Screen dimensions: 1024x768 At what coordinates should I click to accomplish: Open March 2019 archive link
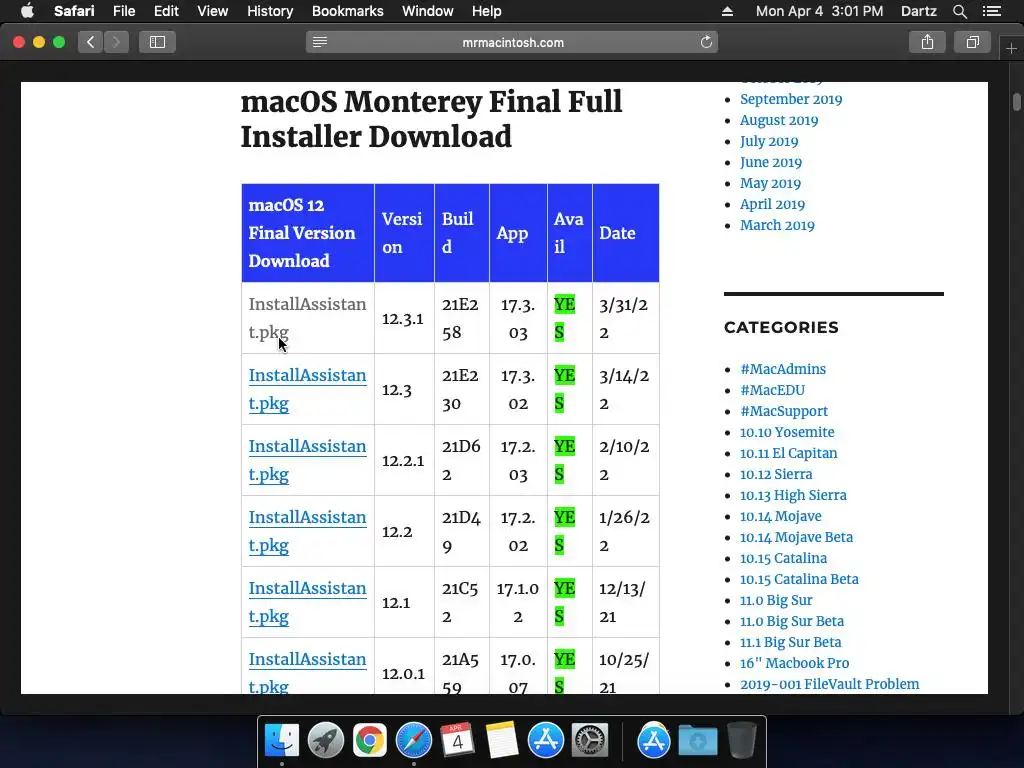(x=777, y=225)
